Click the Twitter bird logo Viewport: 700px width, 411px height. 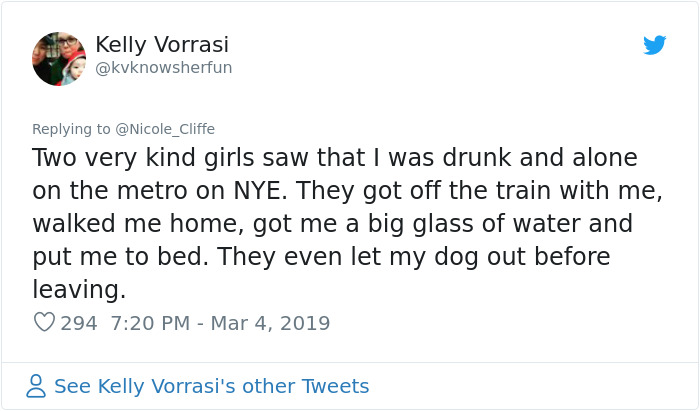(x=654, y=45)
